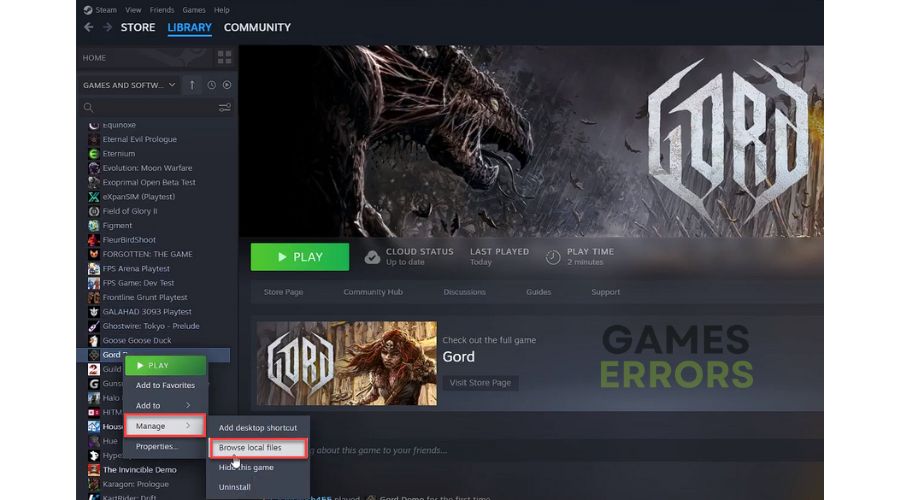Select GALAHAD 3093 Playtest
Viewport: 900px width, 500px height.
pos(147,311)
